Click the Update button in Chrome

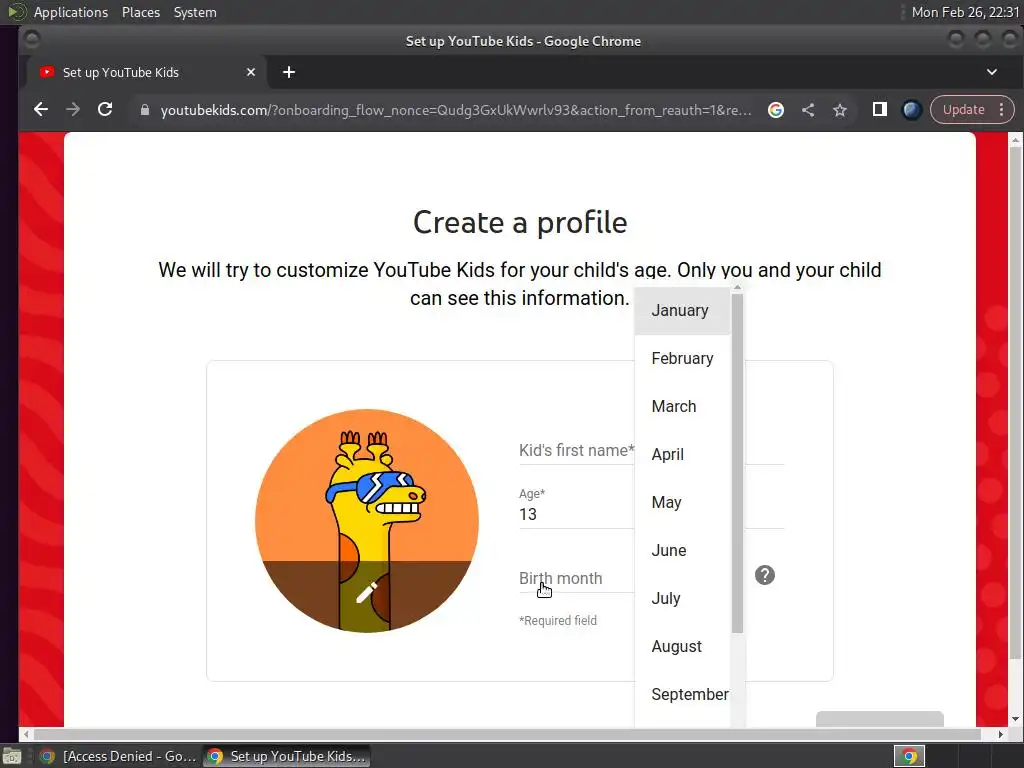coord(963,110)
